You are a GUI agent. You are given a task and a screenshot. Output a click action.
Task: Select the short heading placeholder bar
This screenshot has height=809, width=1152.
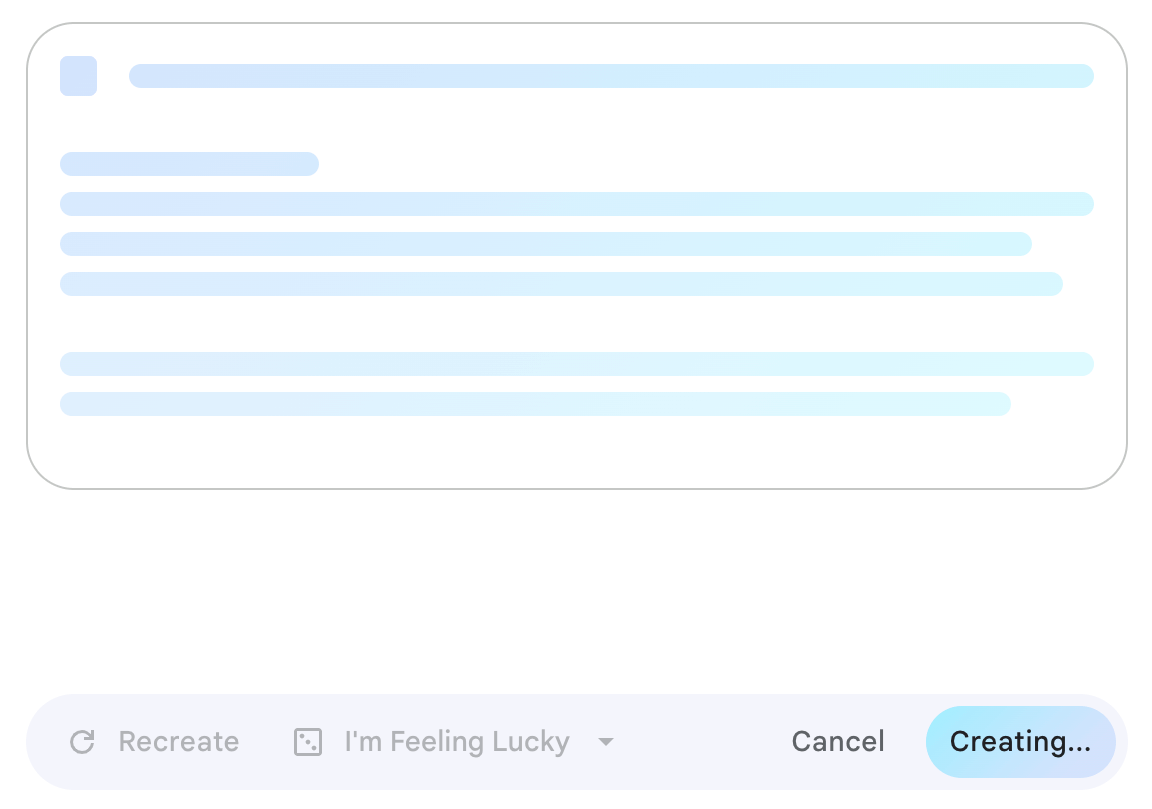pos(189,163)
